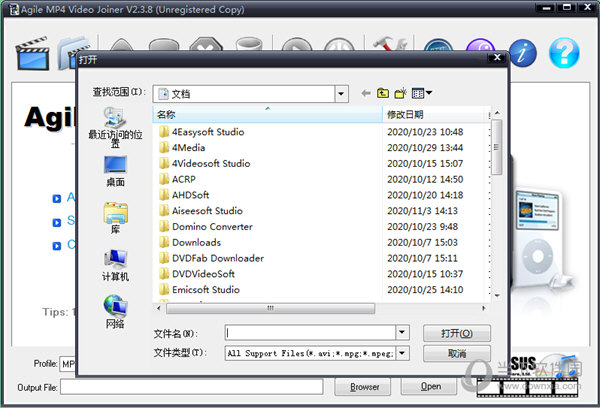Click date 2020/11/3 14:13
Viewport: 600px width, 408px height.
422,211
